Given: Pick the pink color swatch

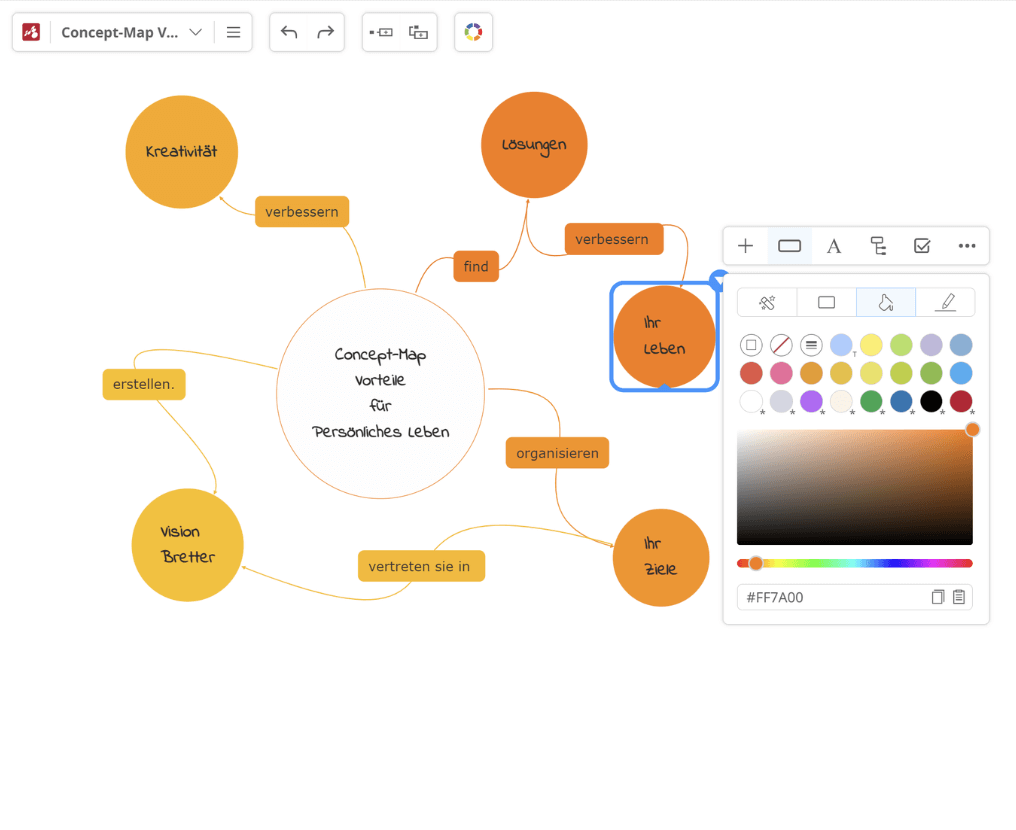Looking at the screenshot, I should 781,373.
